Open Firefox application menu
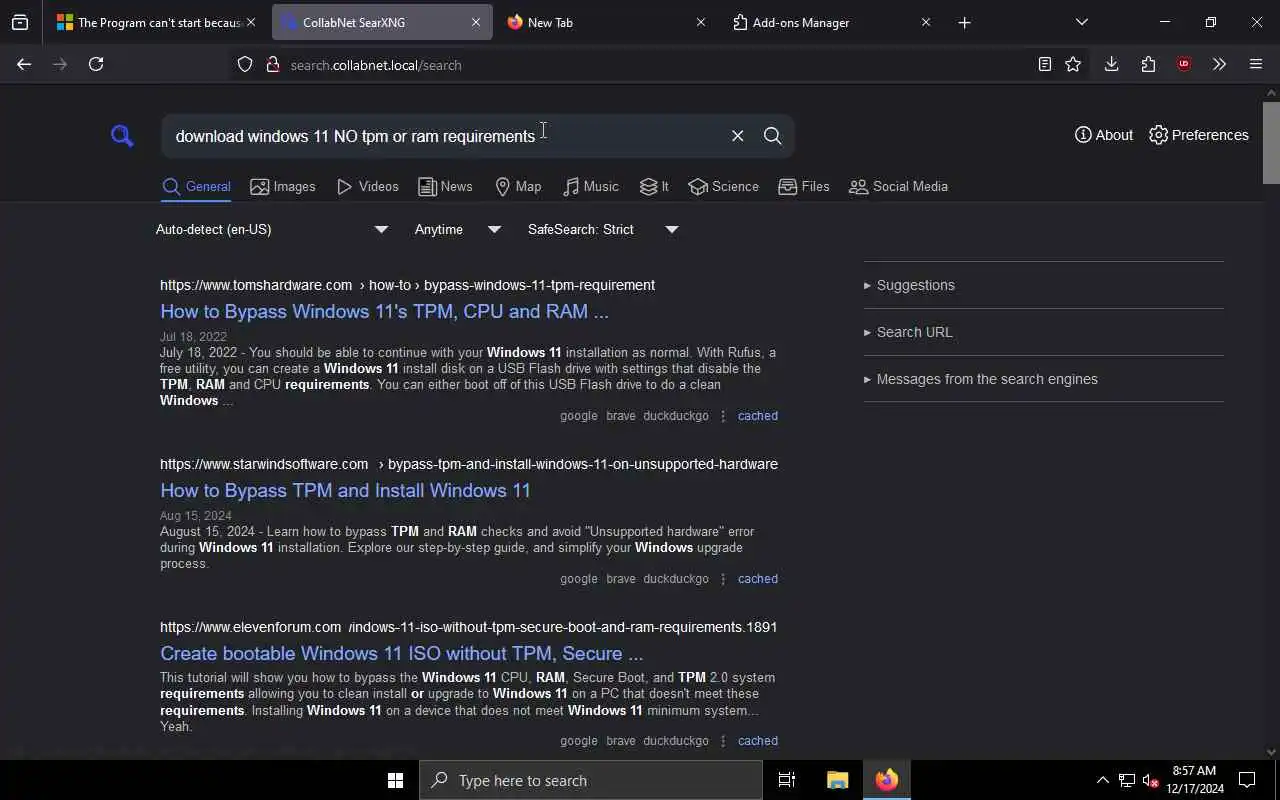 1256,64
